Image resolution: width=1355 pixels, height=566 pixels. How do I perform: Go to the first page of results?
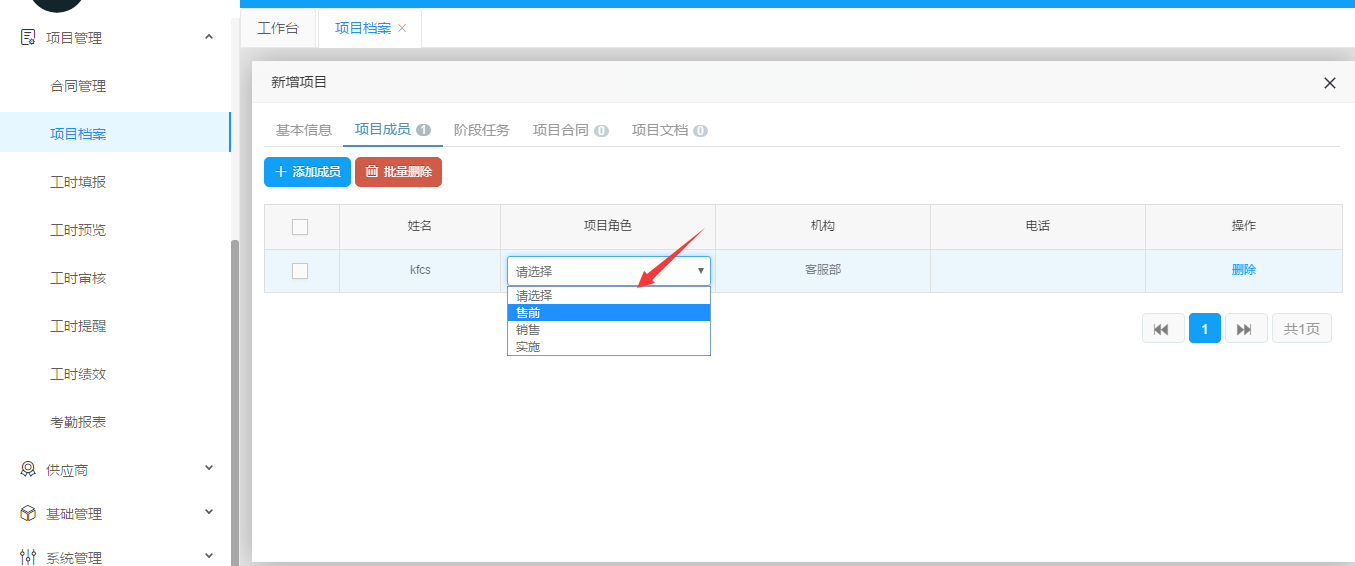(1162, 329)
